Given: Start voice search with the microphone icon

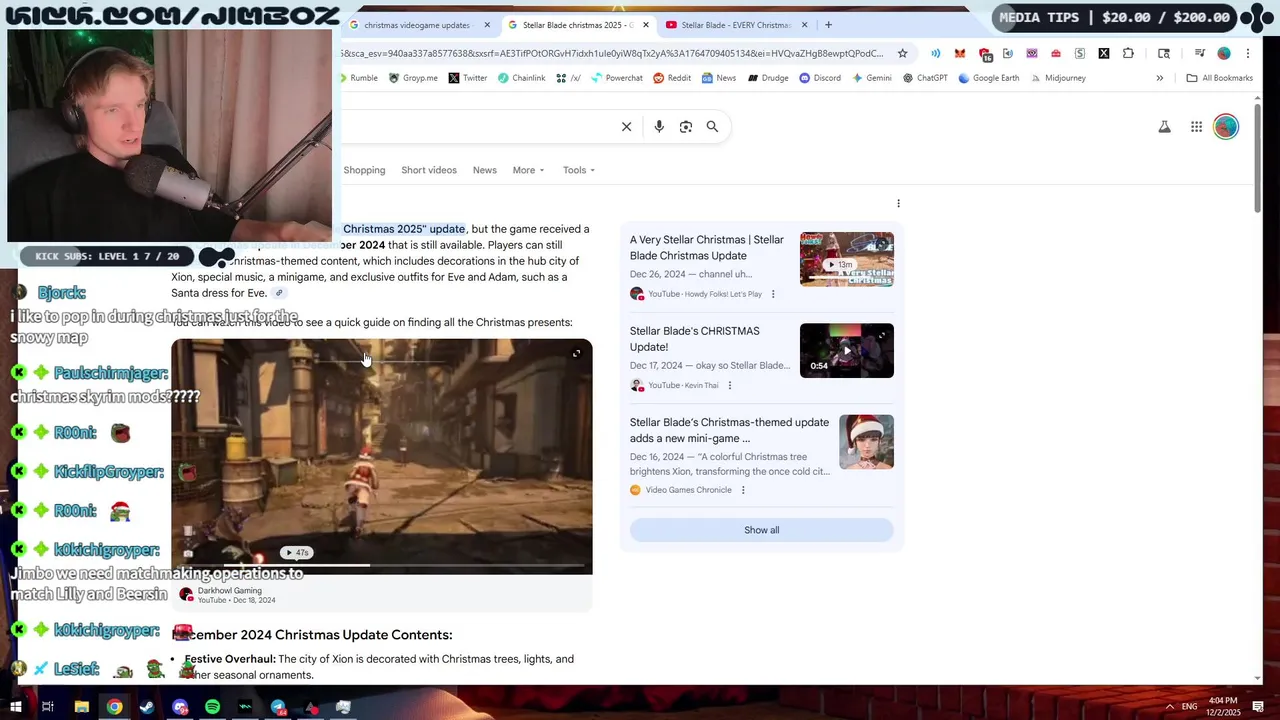Looking at the screenshot, I should click(x=658, y=127).
